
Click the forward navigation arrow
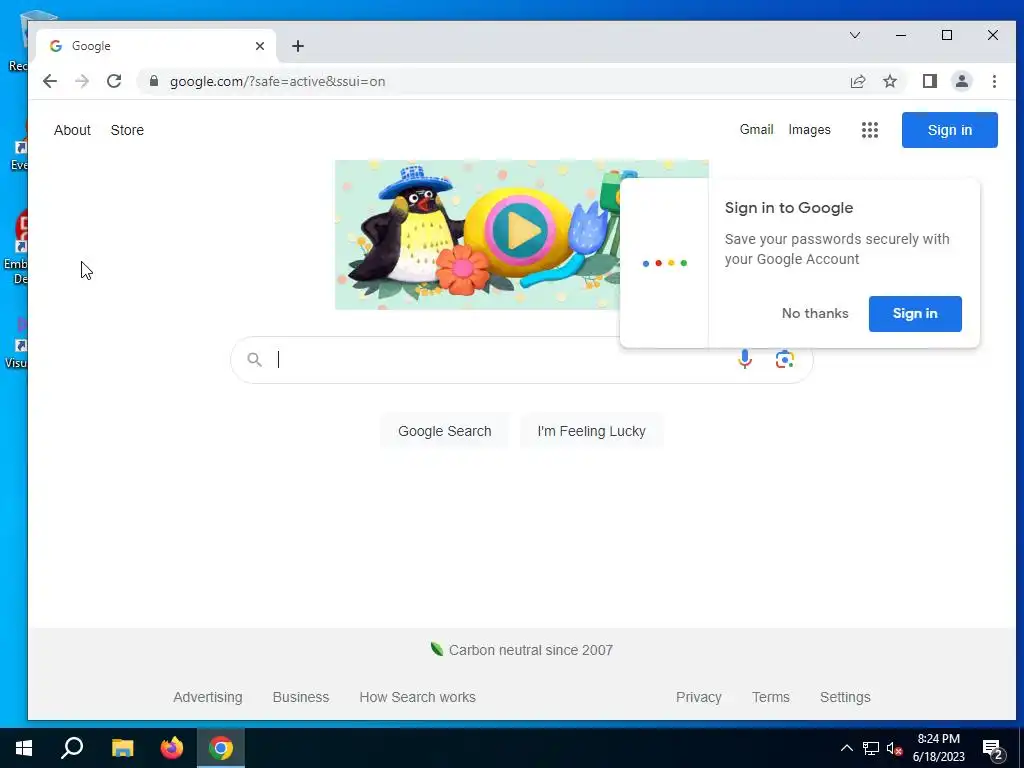pyautogui.click(x=82, y=81)
